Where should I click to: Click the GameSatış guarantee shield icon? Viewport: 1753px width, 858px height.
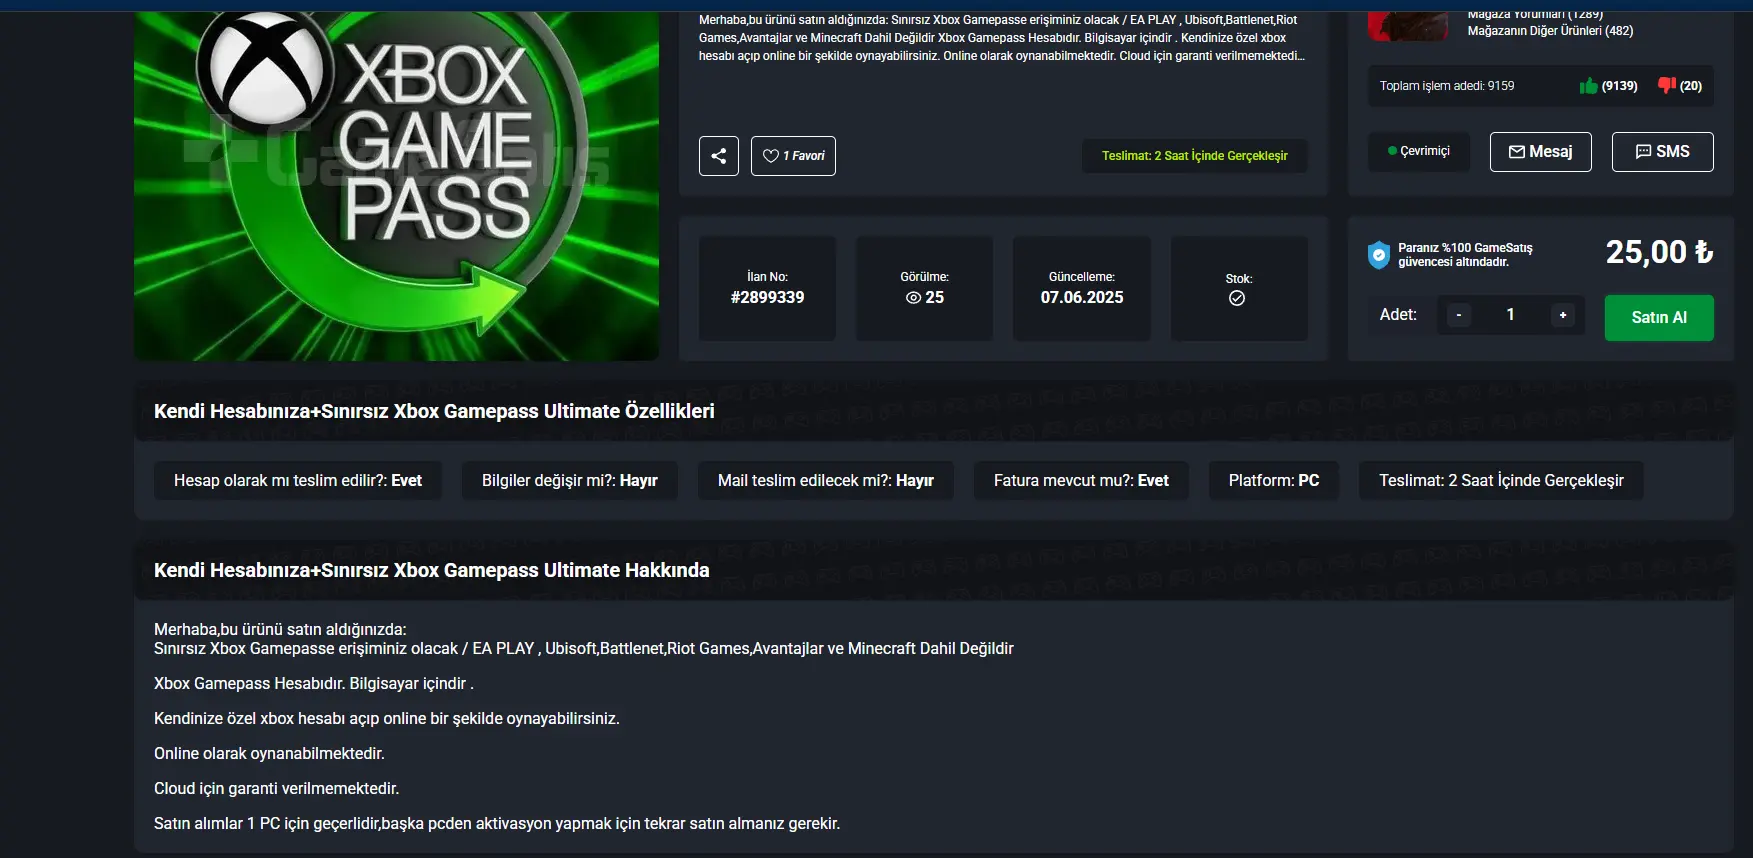1378,255
